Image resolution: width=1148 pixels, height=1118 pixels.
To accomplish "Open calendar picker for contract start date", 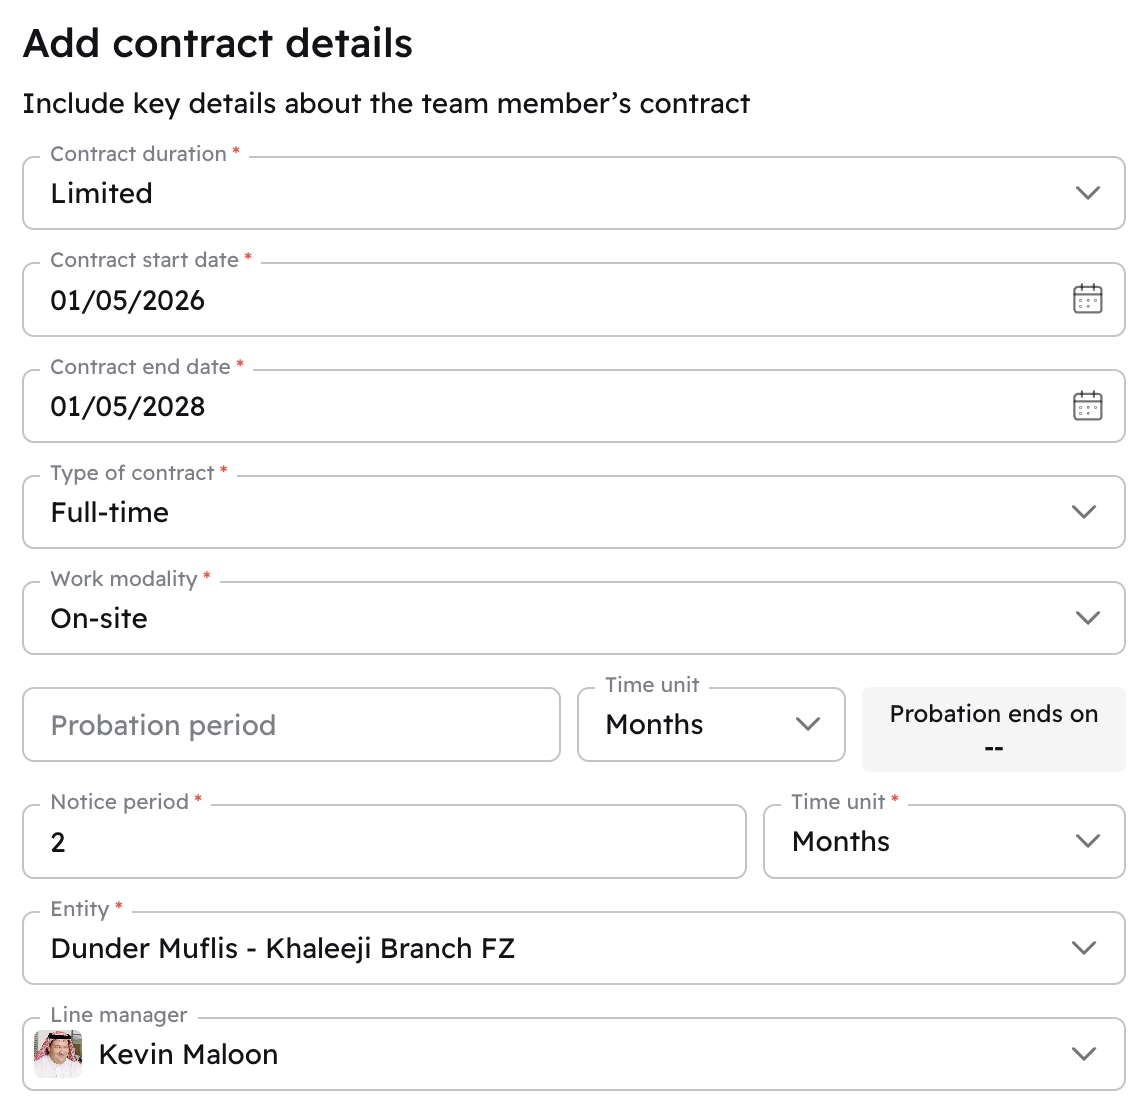I will pos(1087,299).
